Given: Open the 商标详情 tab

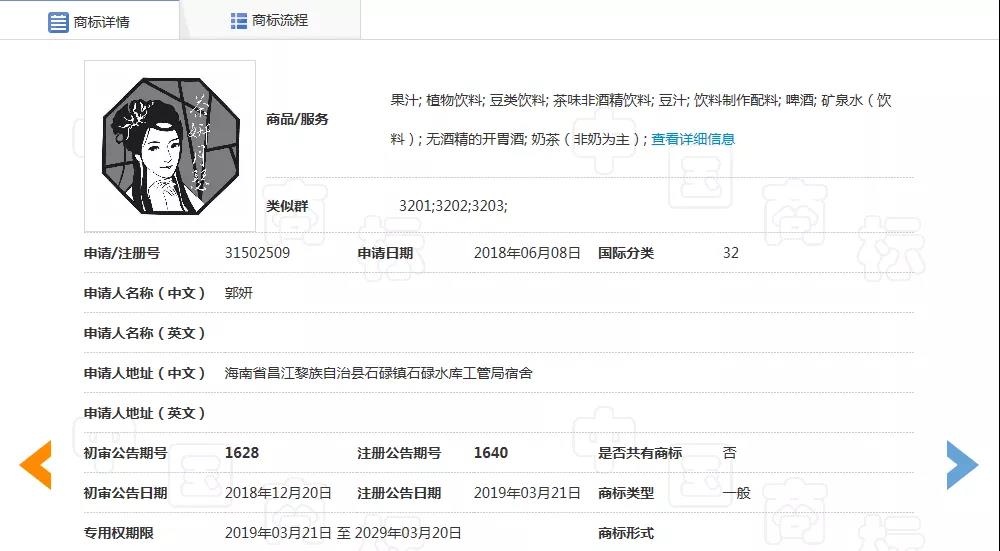Looking at the screenshot, I should [89, 21].
